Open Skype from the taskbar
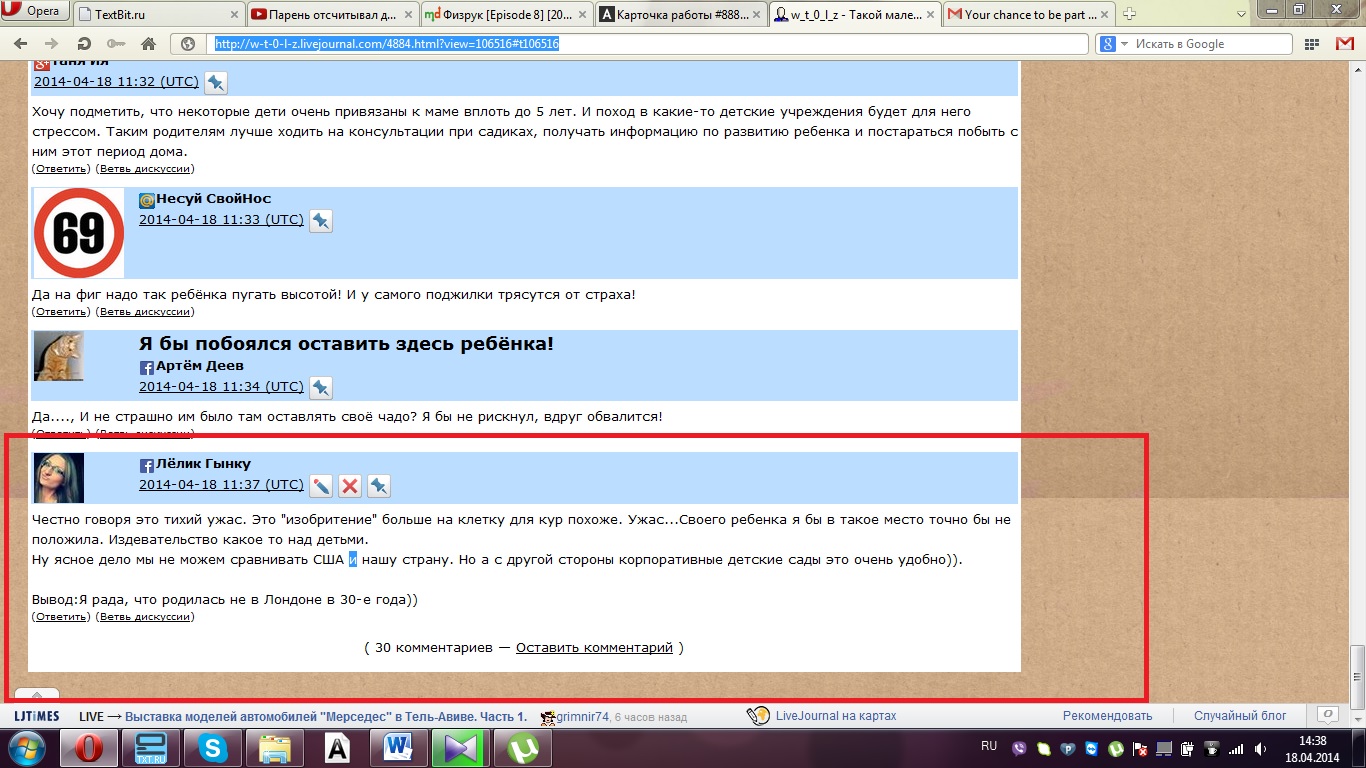This screenshot has height=768, width=1366. [x=212, y=748]
